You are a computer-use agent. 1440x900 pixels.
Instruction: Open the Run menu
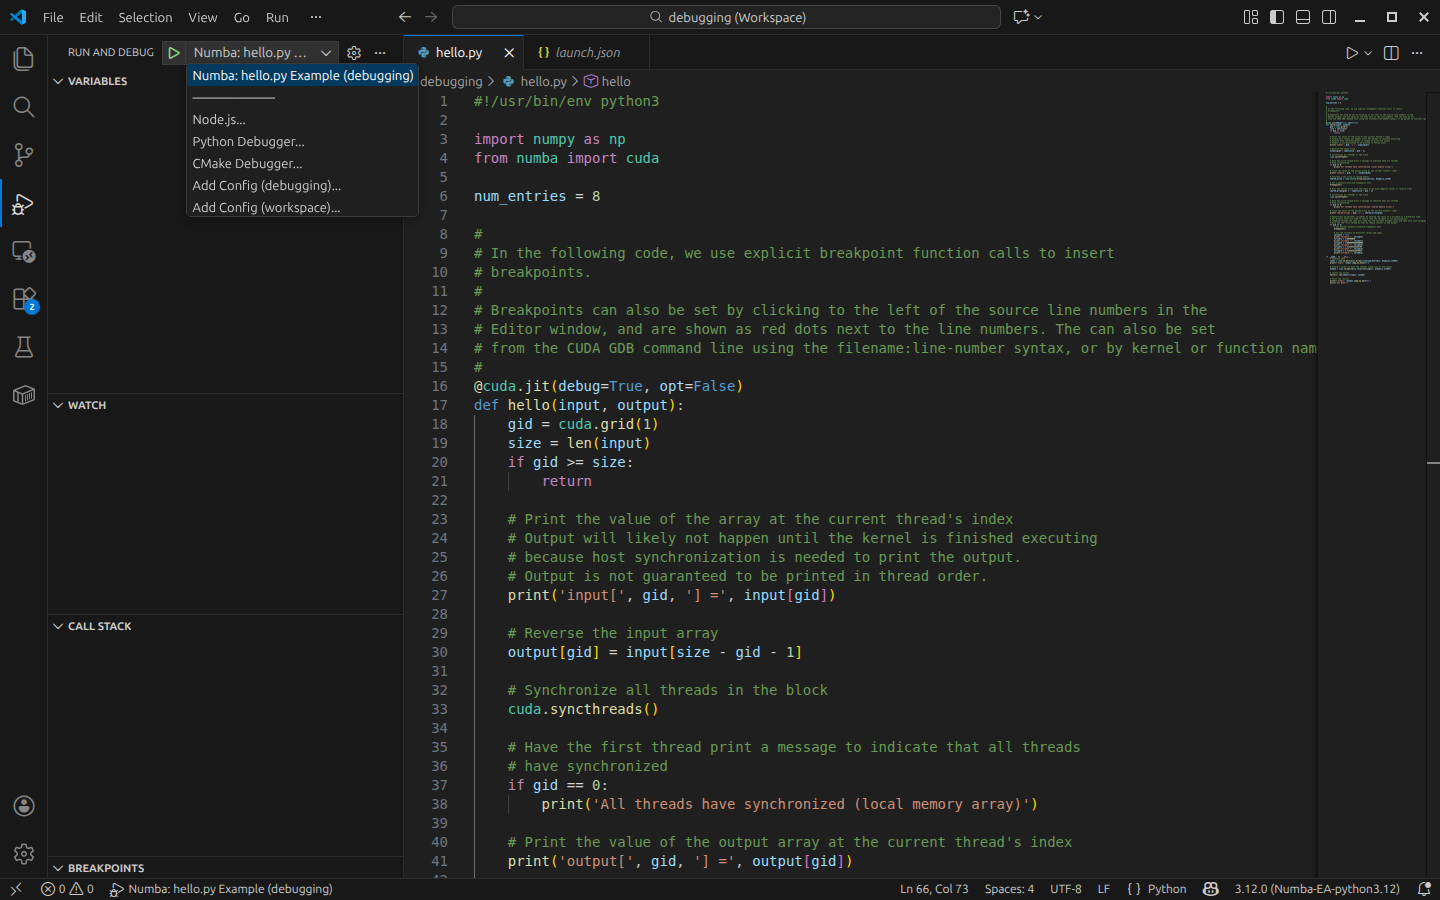[x=277, y=17]
